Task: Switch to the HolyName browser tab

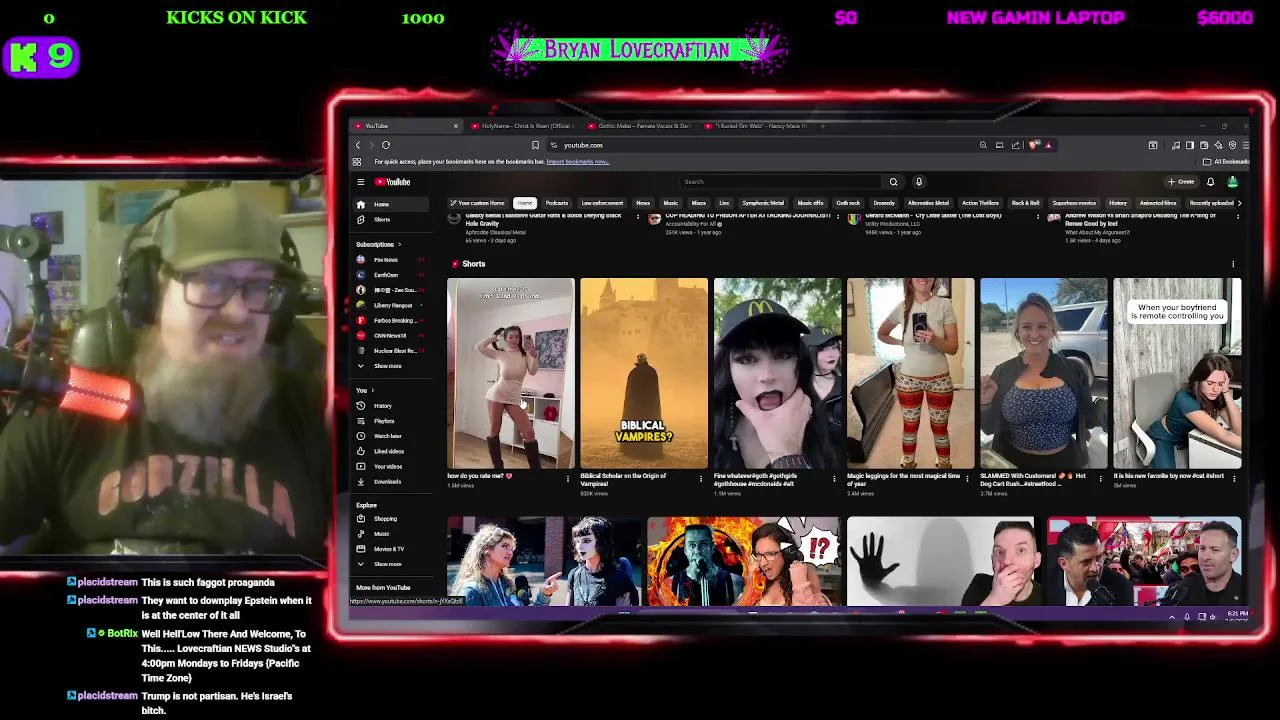Action: (525, 126)
